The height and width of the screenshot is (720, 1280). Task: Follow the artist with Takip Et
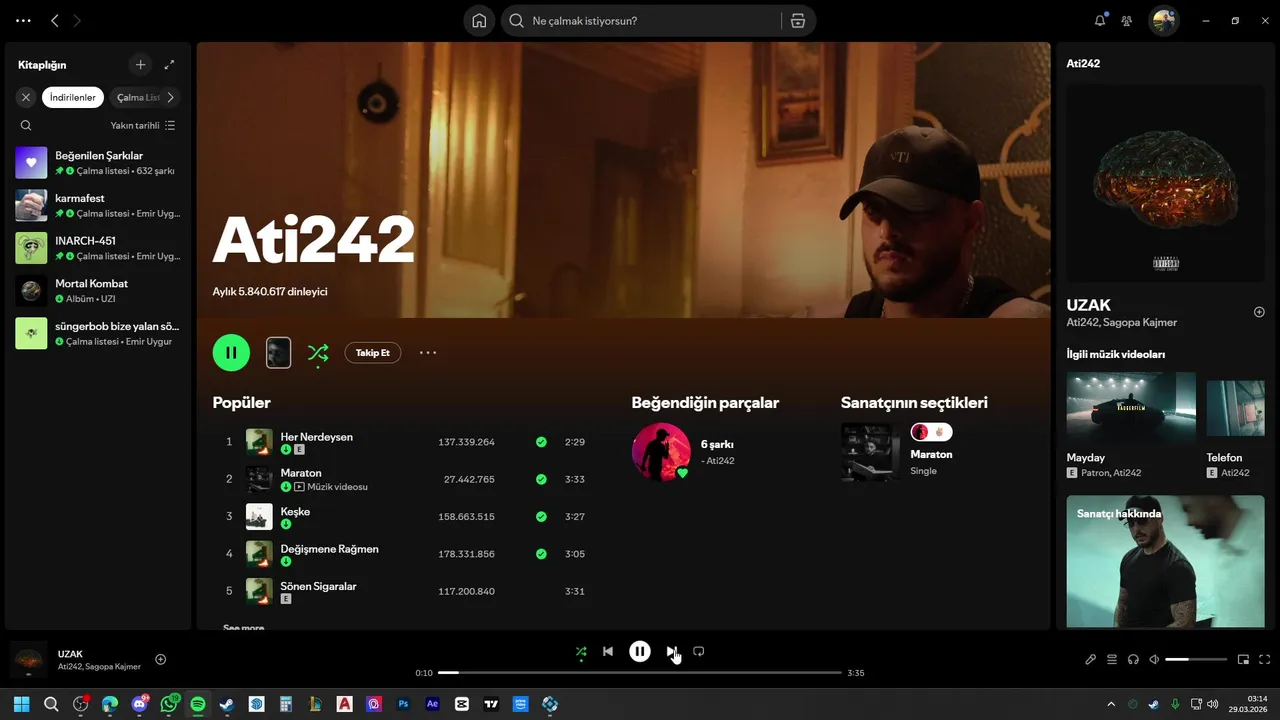[373, 352]
